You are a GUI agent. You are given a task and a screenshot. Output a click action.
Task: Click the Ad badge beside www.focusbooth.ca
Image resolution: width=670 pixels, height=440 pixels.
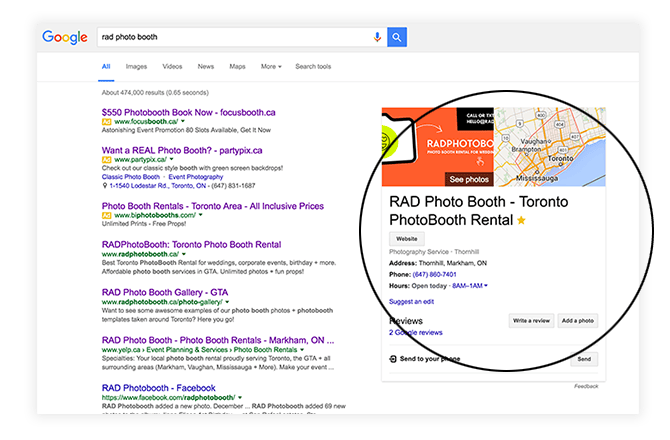pyautogui.click(x=106, y=122)
